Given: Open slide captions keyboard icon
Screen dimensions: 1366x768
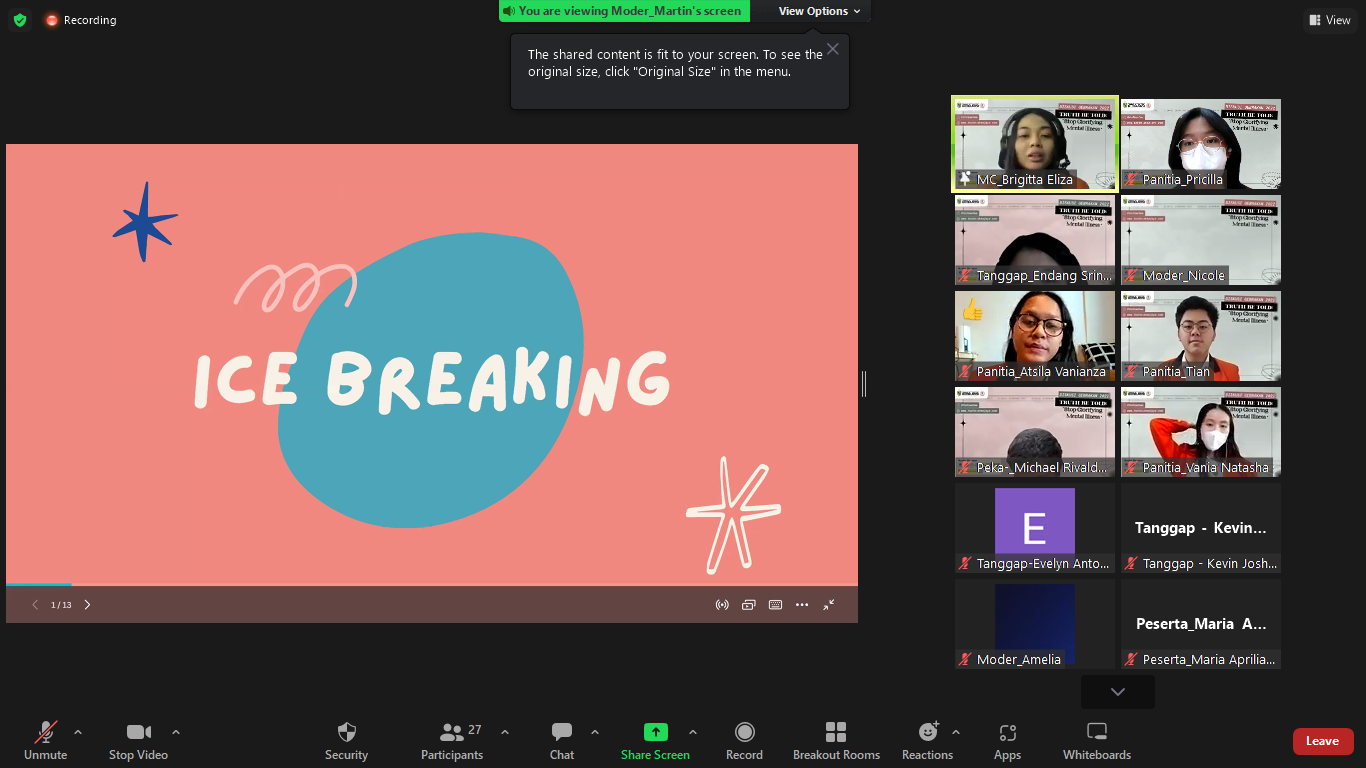Looking at the screenshot, I should 775,605.
